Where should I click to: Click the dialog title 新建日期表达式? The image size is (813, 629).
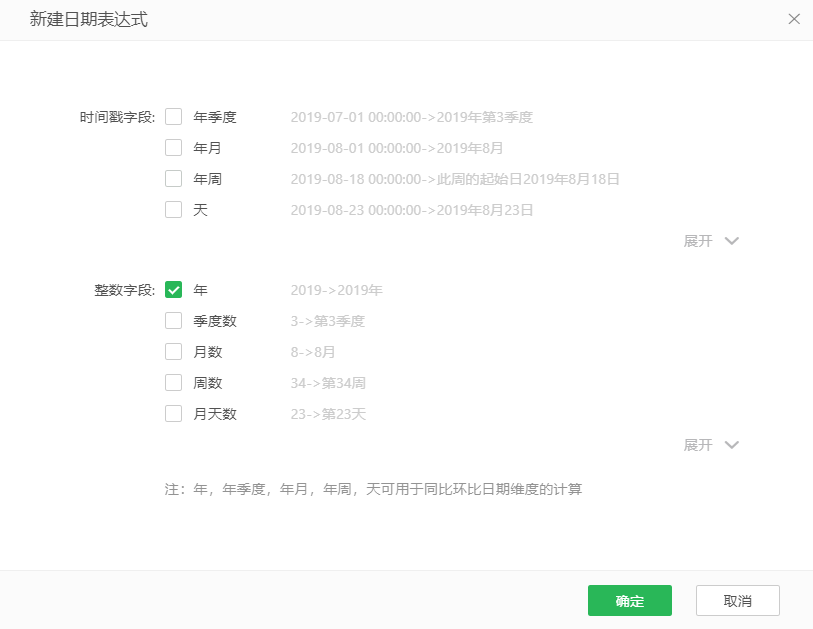pyautogui.click(x=89, y=19)
